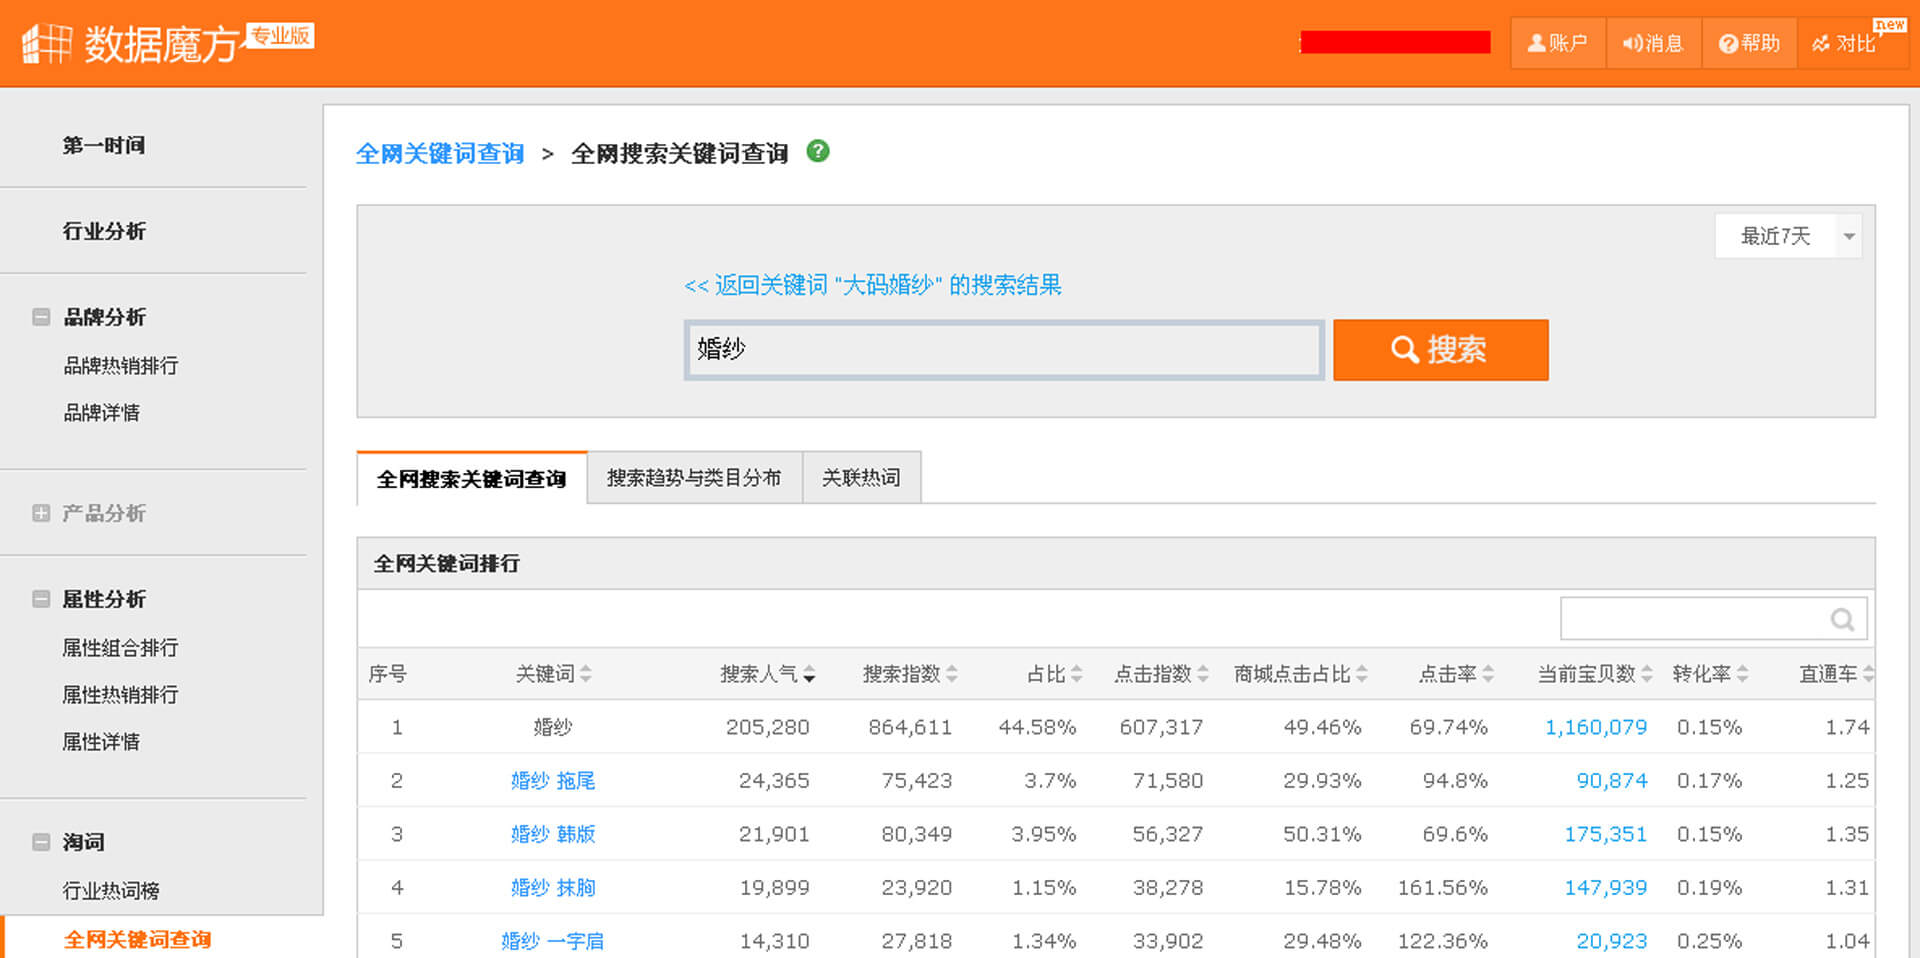Click the 专业版 badge next to logo
The height and width of the screenshot is (958, 1920).
click(281, 36)
